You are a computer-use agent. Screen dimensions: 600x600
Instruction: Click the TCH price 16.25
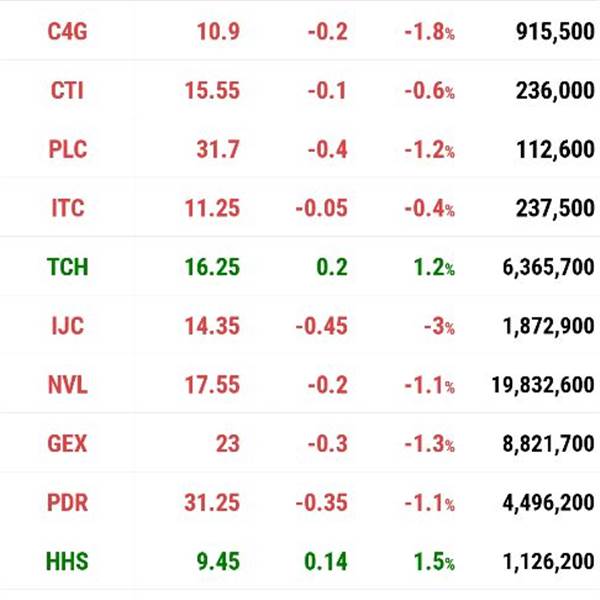(x=212, y=267)
